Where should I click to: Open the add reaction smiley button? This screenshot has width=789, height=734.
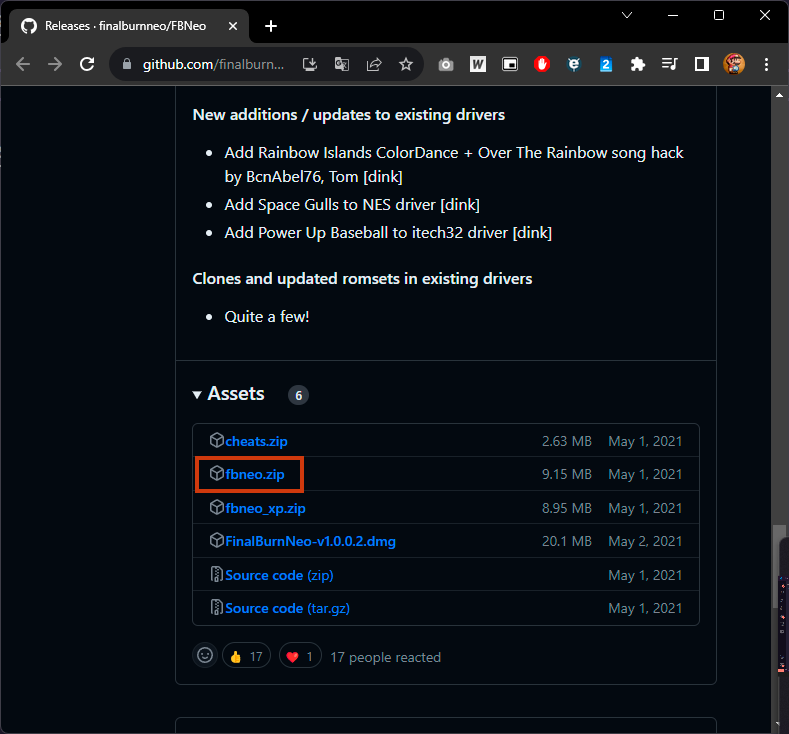click(205, 656)
